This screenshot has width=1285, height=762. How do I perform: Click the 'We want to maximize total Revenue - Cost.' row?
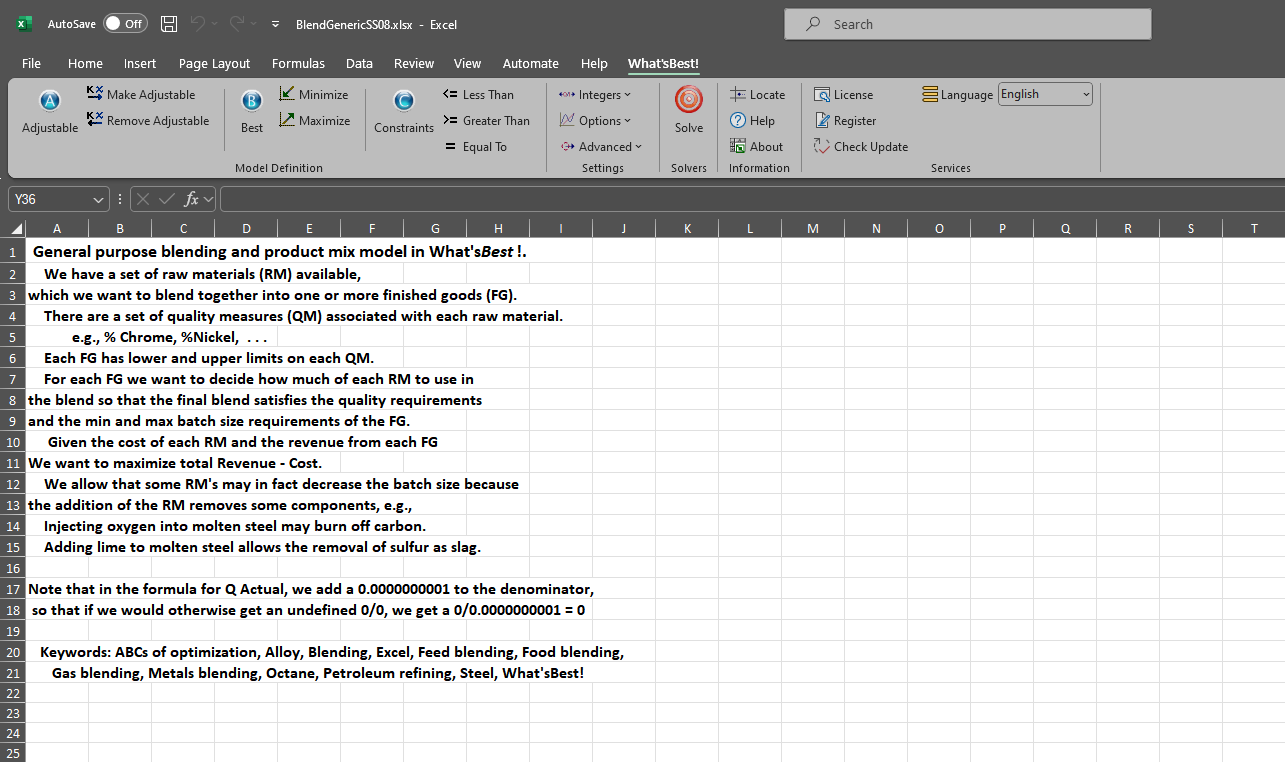[x=175, y=462]
